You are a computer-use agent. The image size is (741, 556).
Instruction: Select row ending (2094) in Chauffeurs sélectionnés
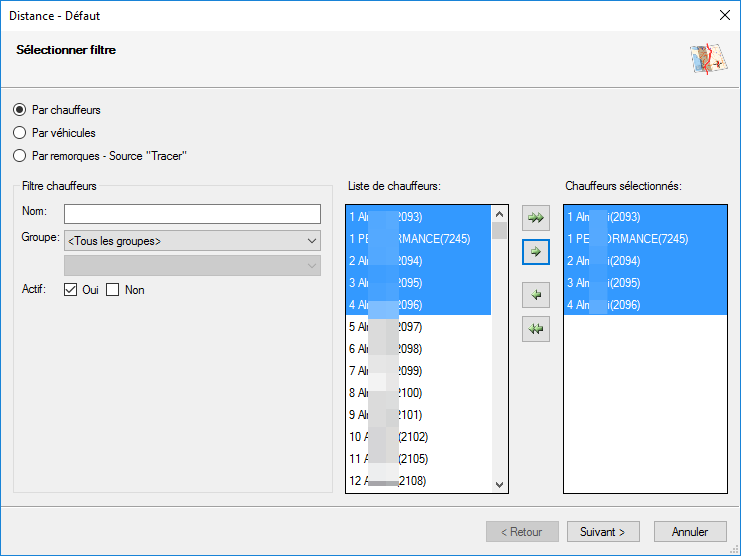tap(645, 261)
